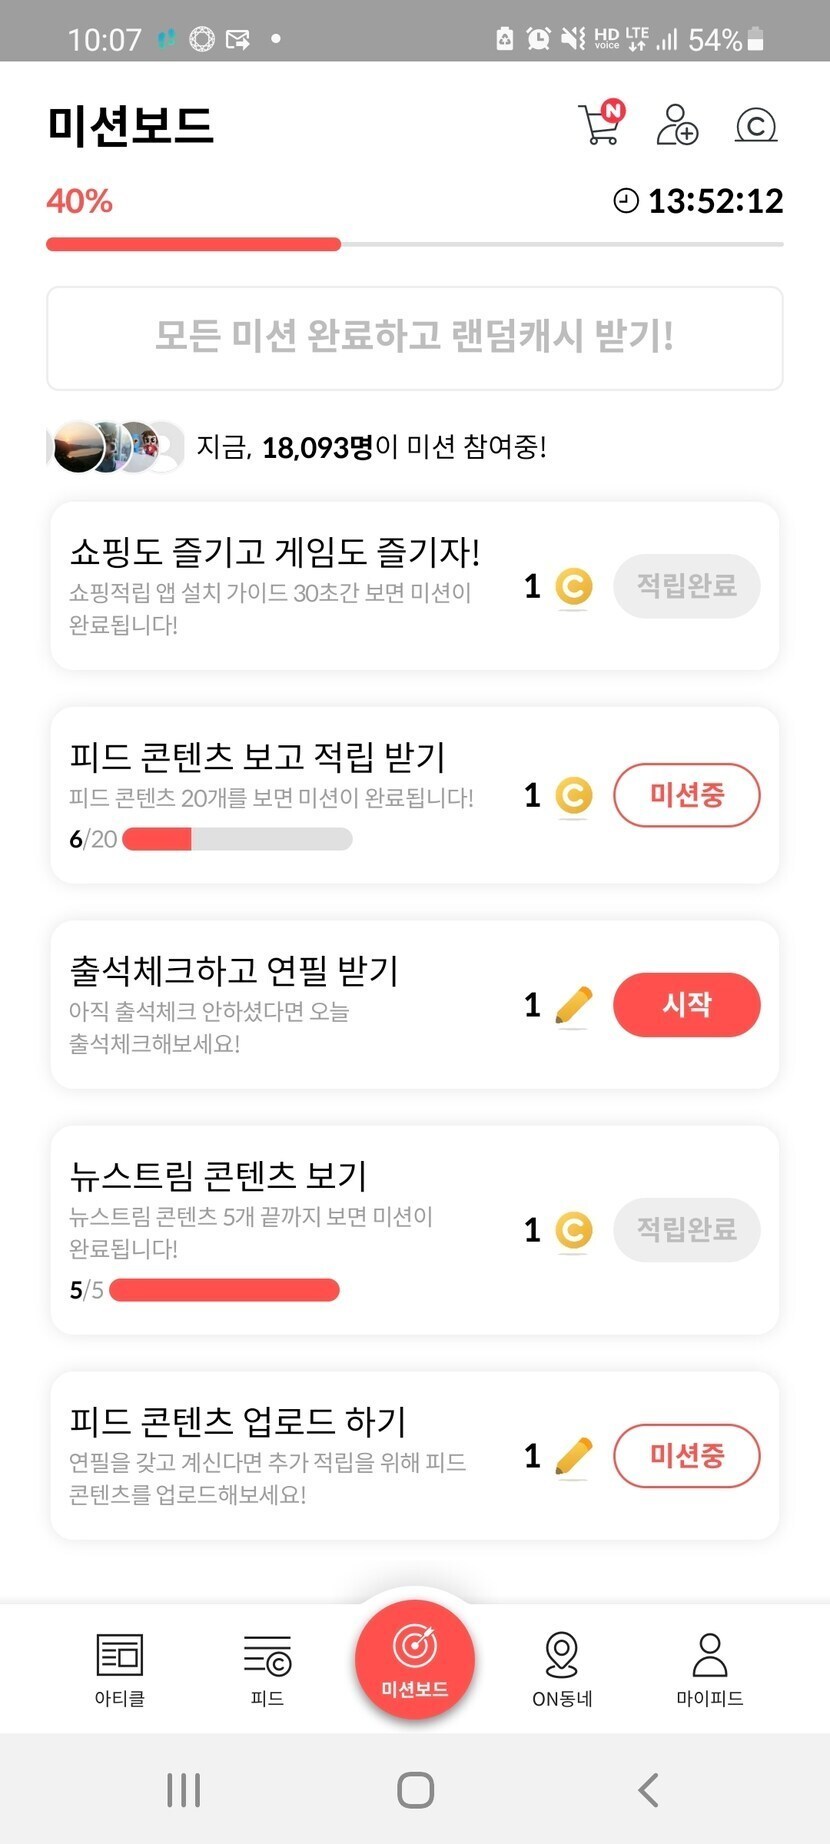The width and height of the screenshot is (830, 1844).
Task: Open the ON동네 location tab
Action: (562, 1668)
